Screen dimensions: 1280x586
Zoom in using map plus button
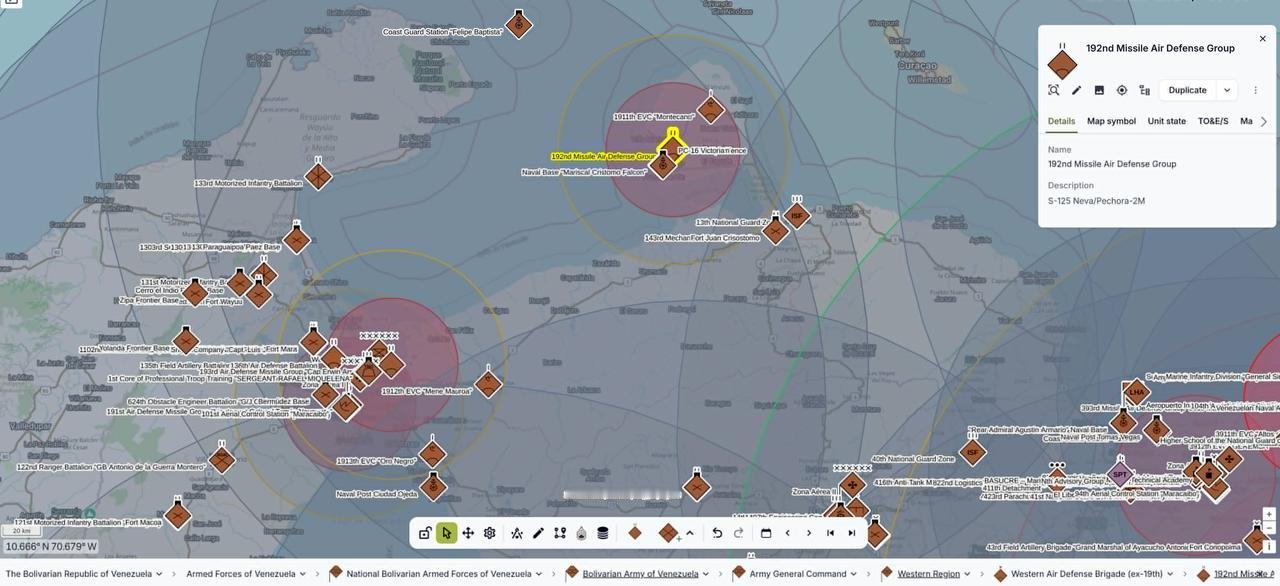1268,514
